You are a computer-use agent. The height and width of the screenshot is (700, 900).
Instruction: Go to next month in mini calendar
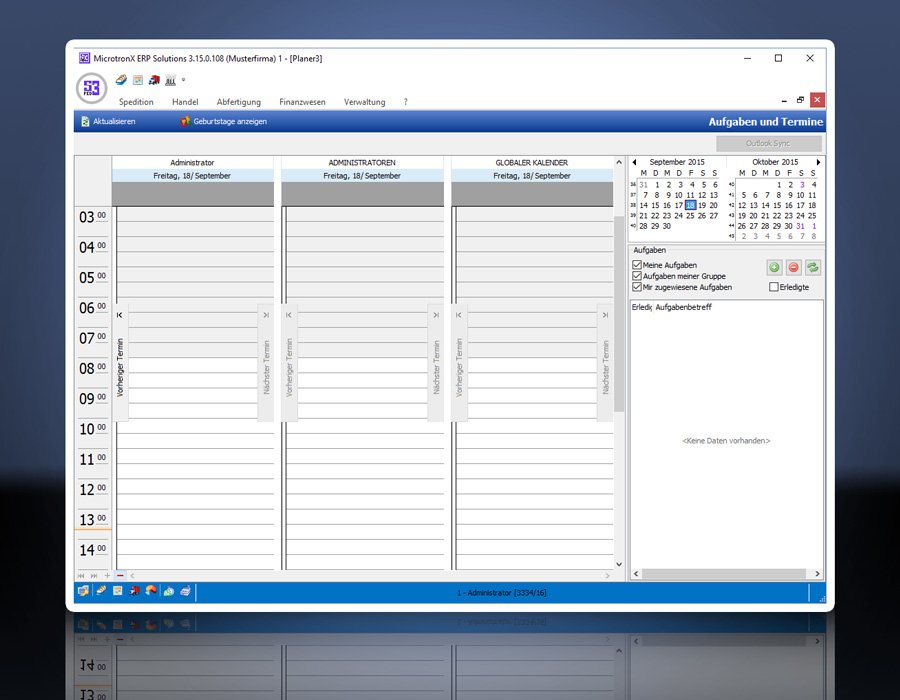(x=818, y=162)
